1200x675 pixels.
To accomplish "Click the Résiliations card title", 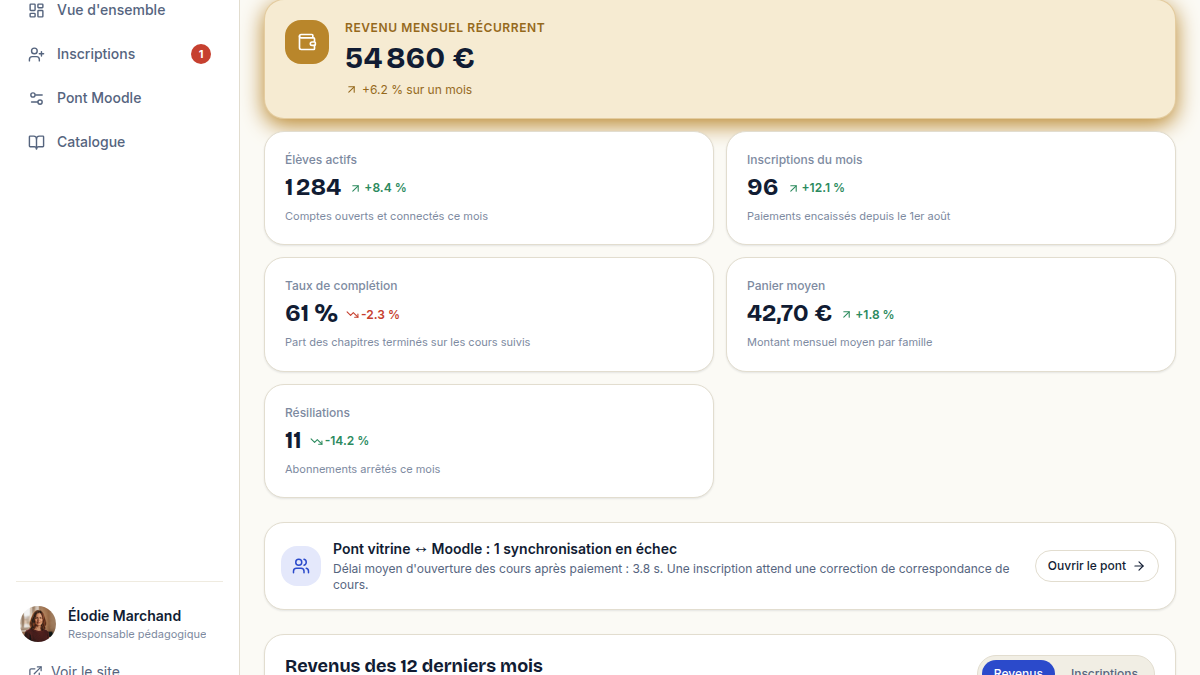I will click(x=317, y=413).
